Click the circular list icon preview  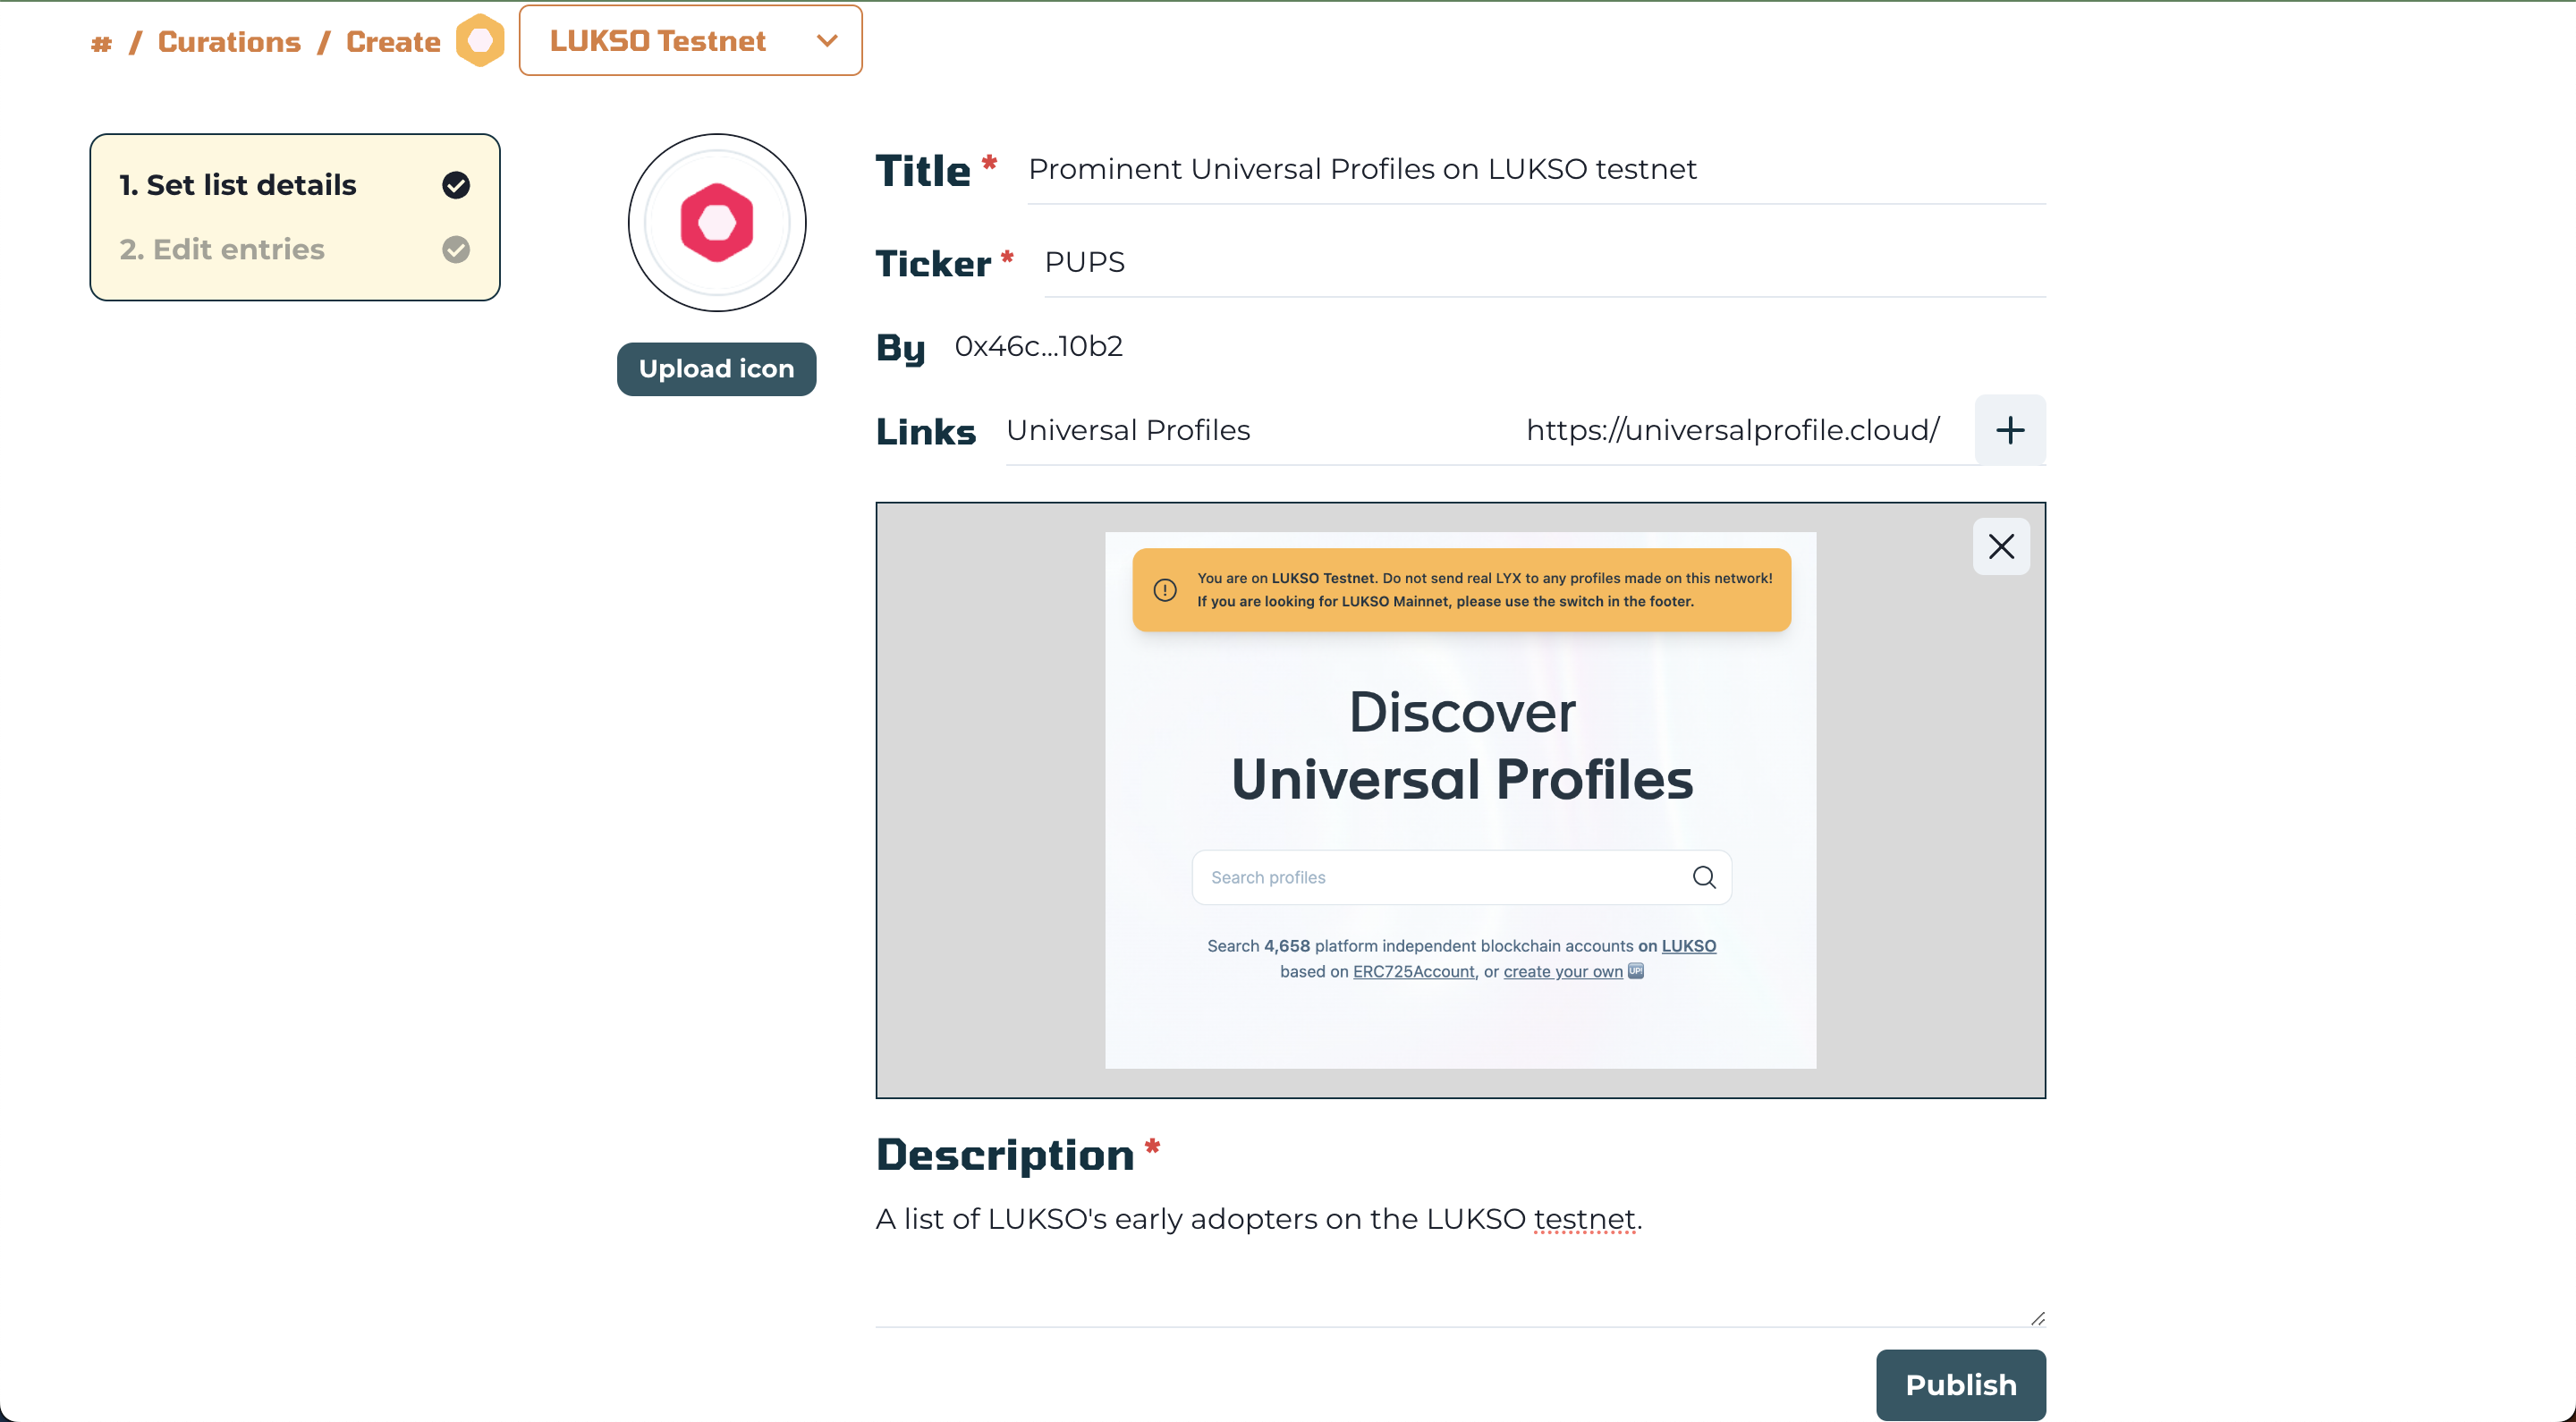(x=717, y=222)
